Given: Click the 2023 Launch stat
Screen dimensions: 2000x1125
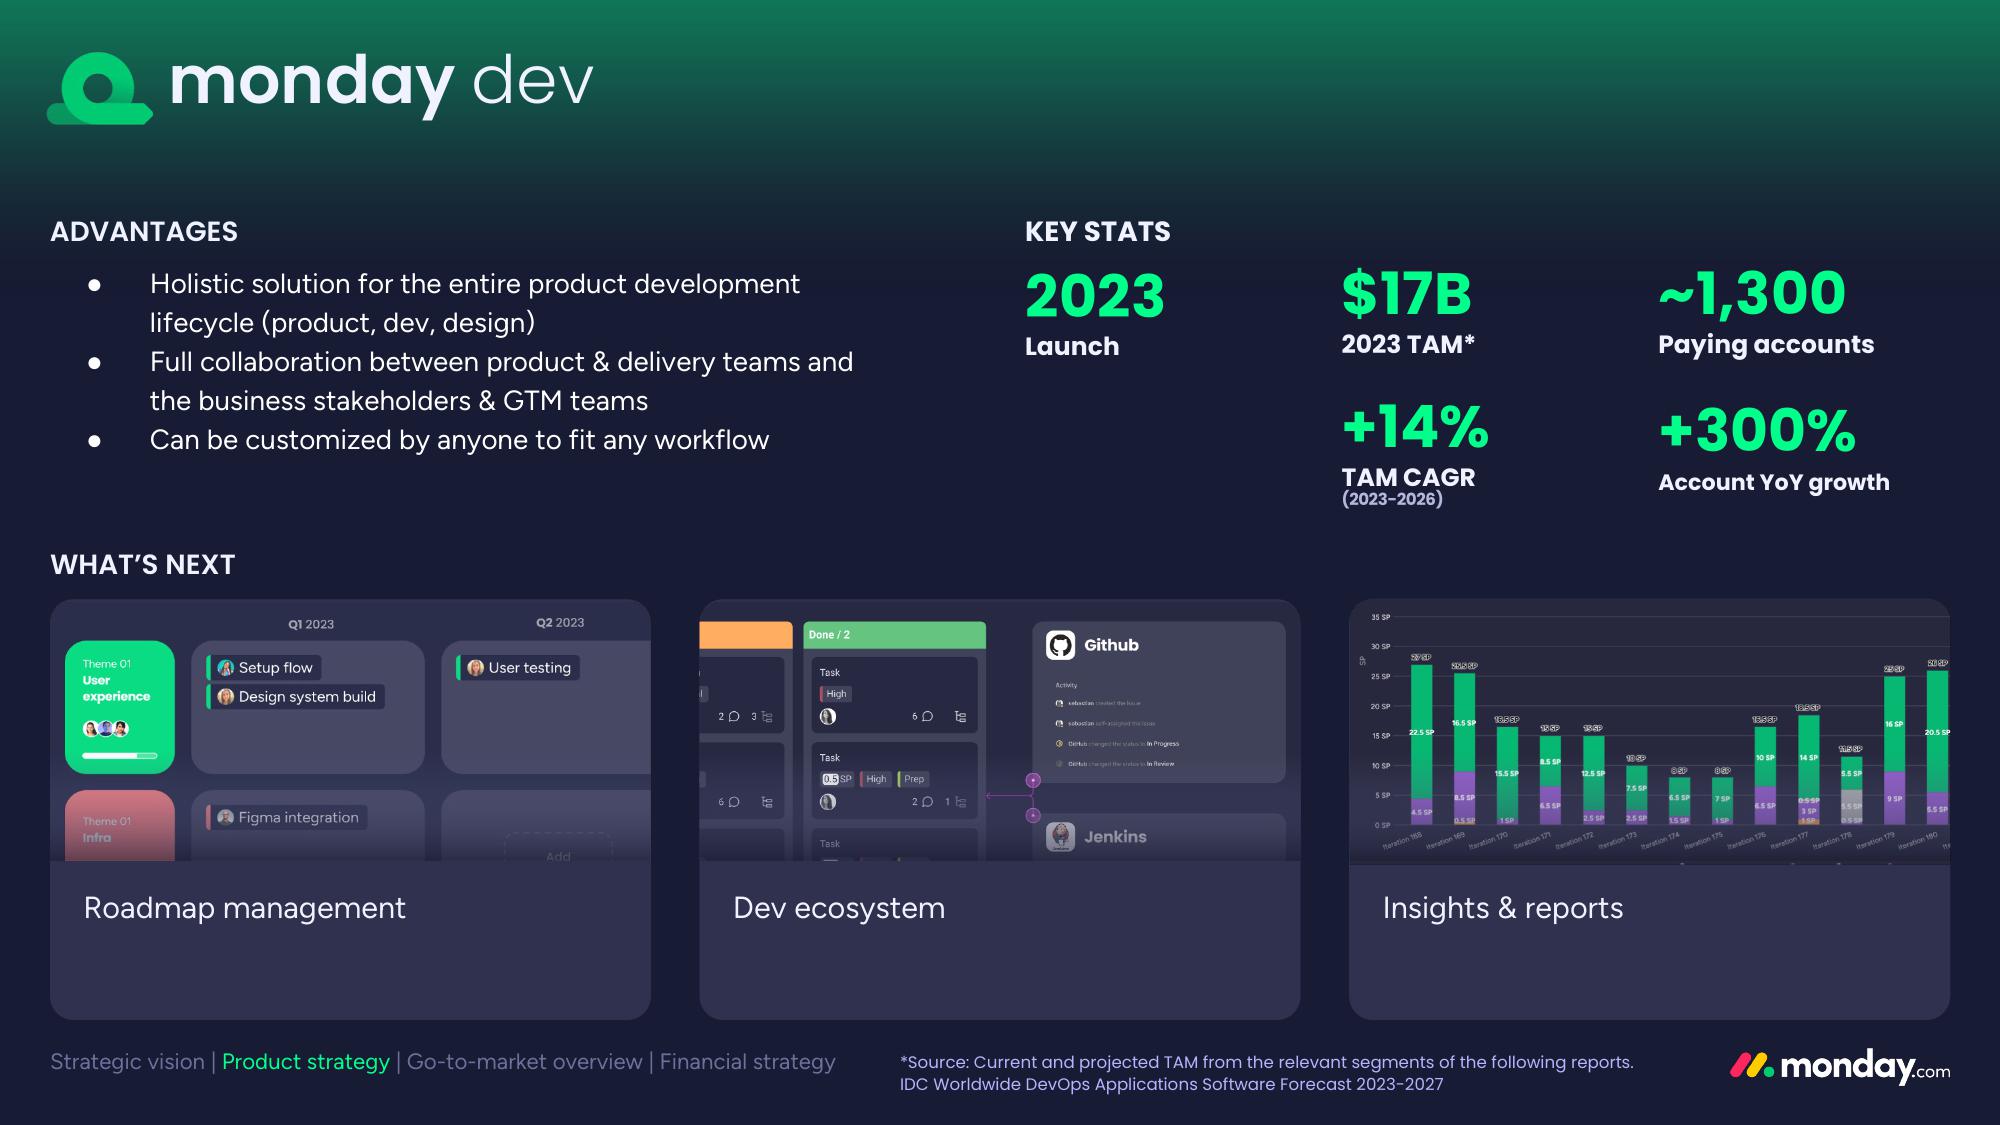Looking at the screenshot, I should click(1094, 315).
